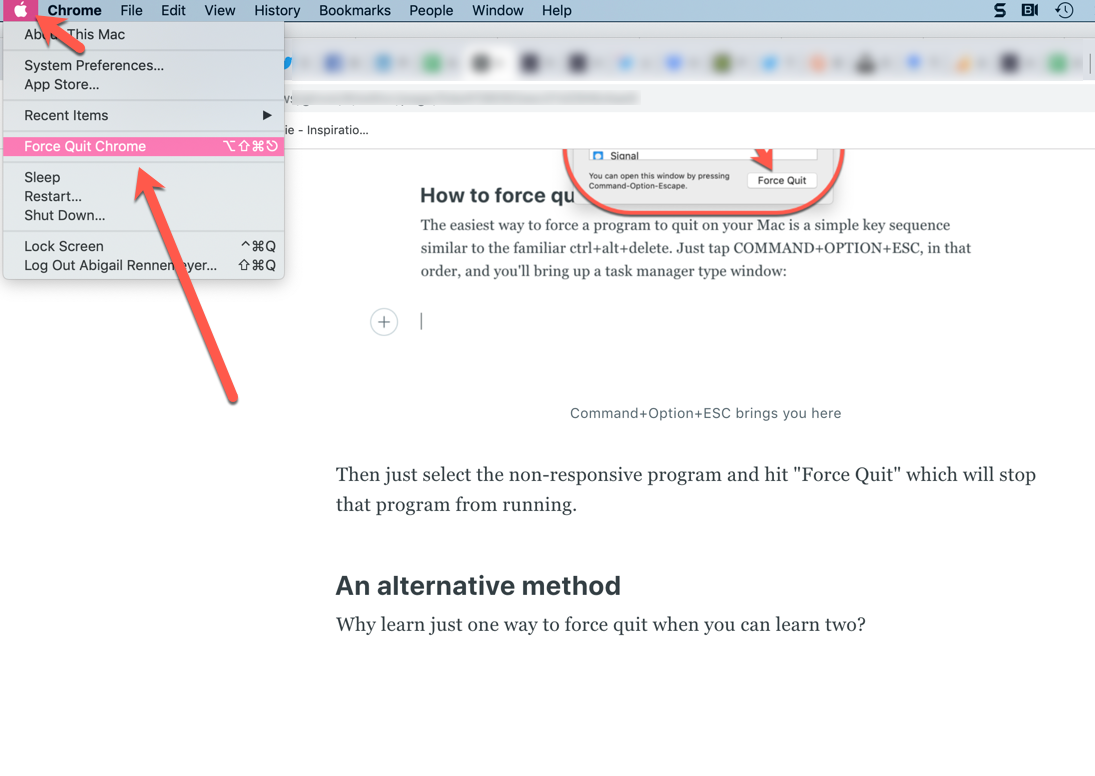Screen dimensions: 1095x776
Task: Click paragraph starting 'The easiest way to force'
Action: tap(696, 248)
